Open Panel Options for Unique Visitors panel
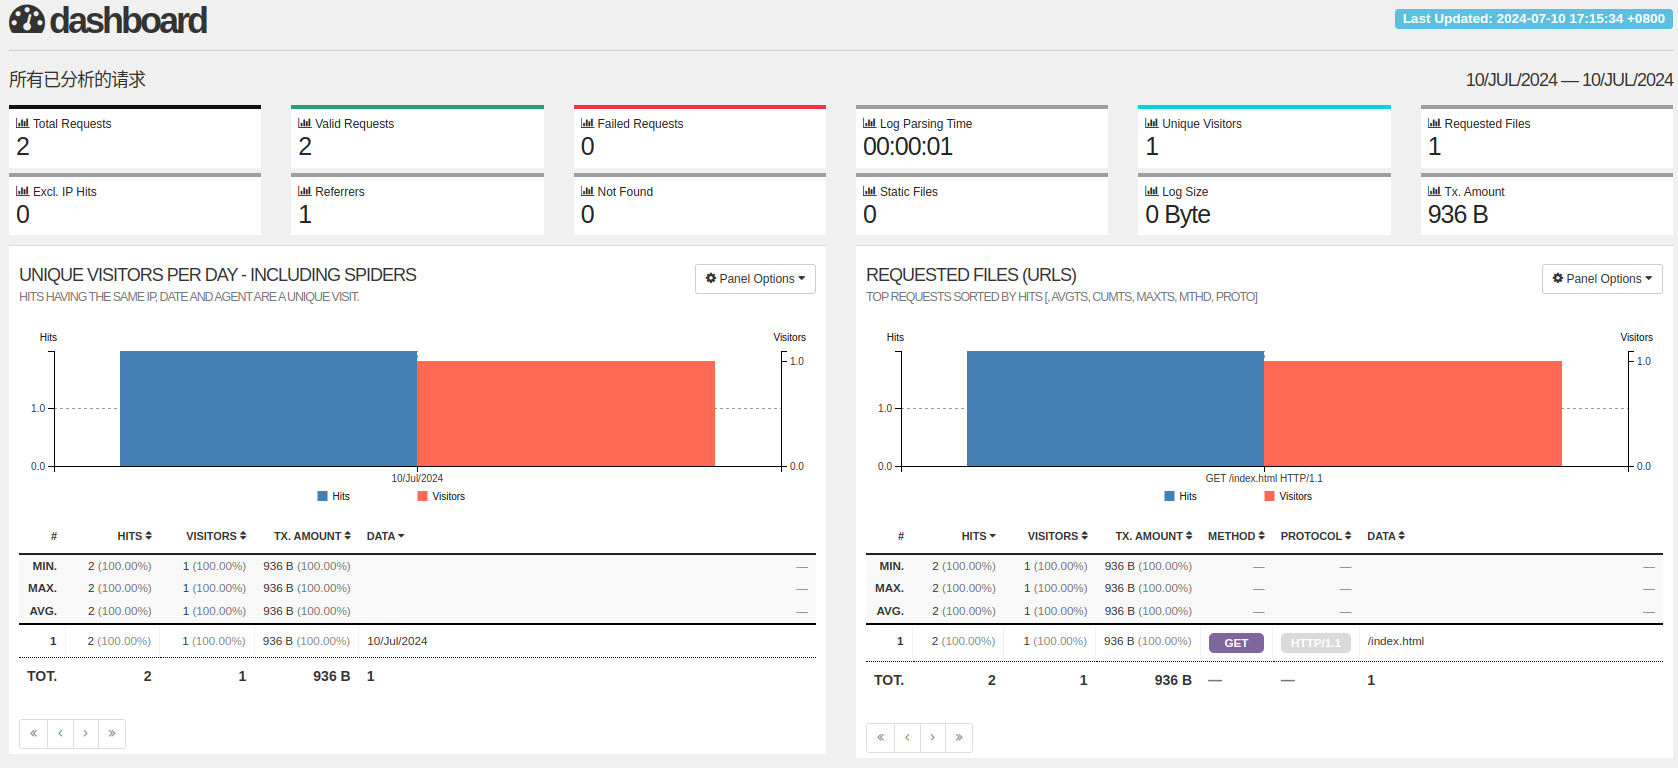The height and width of the screenshot is (768, 1678). click(755, 279)
